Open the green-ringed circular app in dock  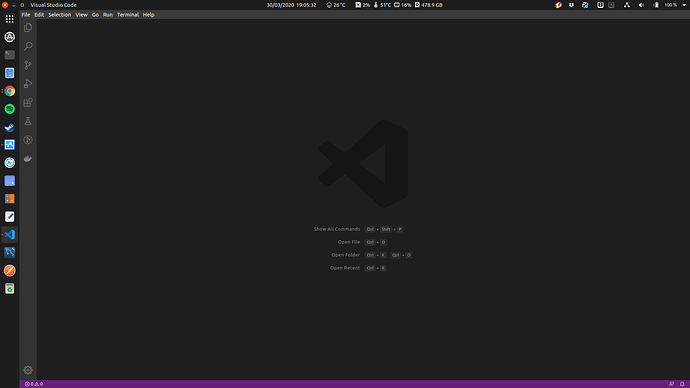tap(10, 163)
